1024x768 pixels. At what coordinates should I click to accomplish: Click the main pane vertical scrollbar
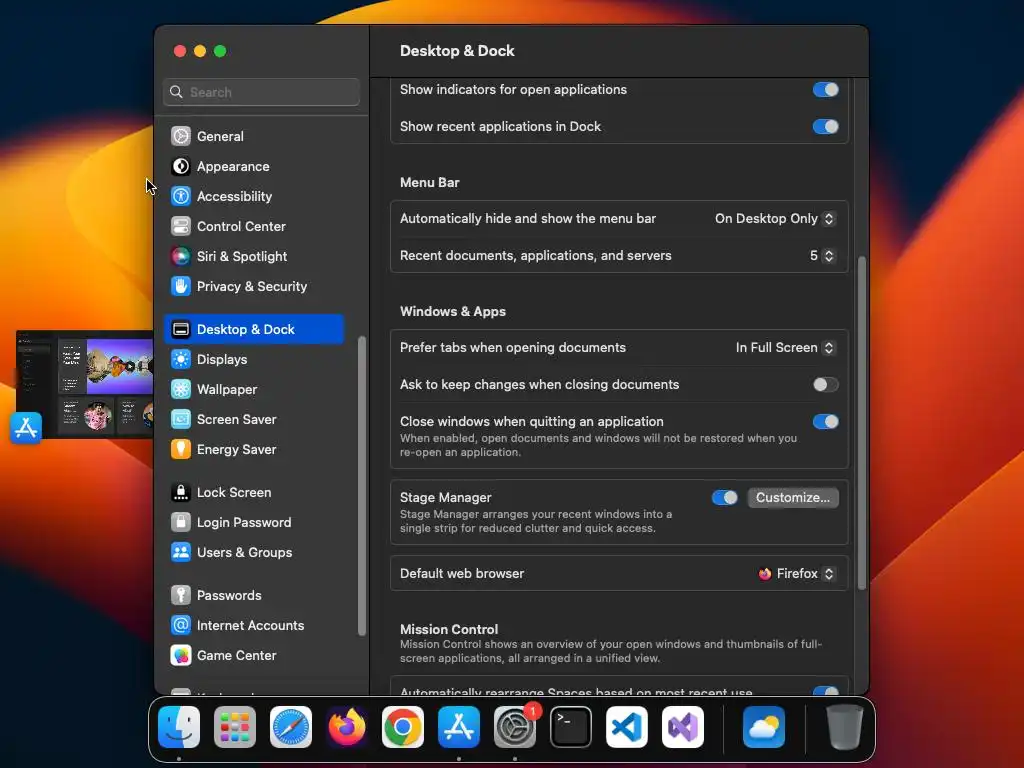pos(861,423)
